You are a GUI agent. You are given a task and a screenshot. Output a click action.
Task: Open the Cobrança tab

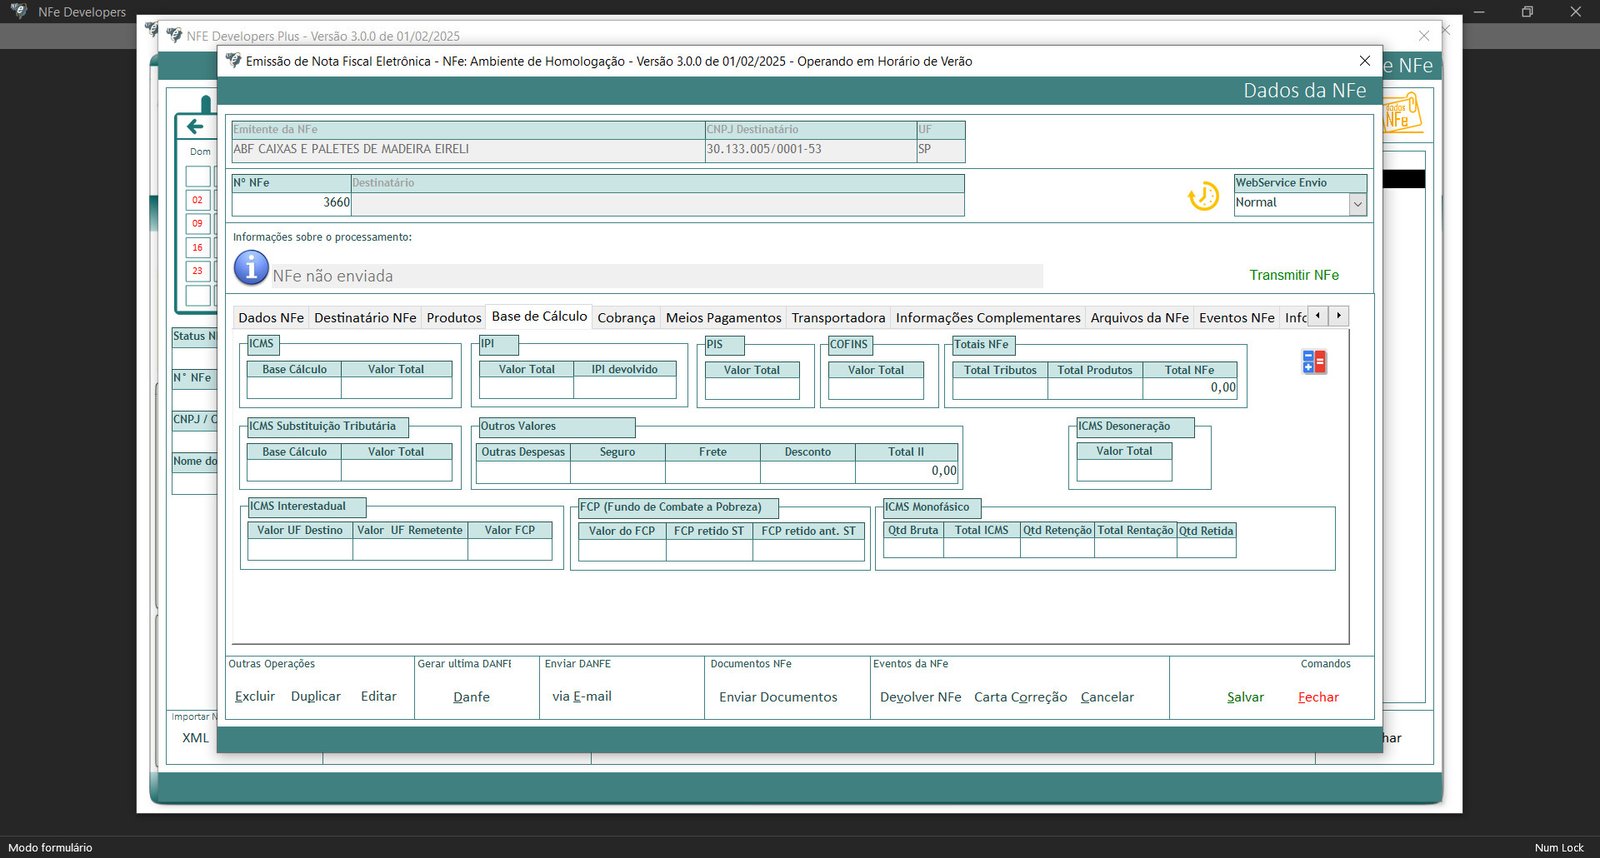[x=626, y=318]
